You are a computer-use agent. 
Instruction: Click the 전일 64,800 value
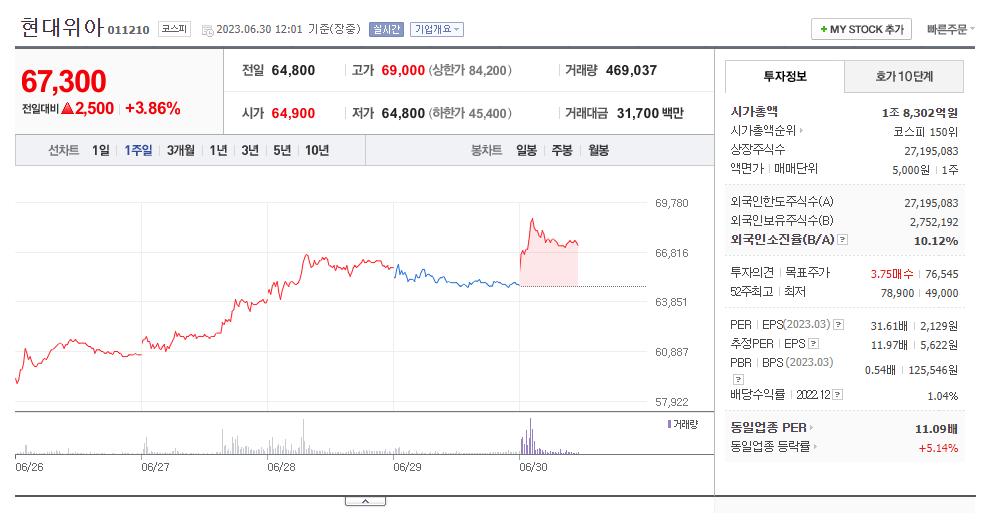click(293, 70)
